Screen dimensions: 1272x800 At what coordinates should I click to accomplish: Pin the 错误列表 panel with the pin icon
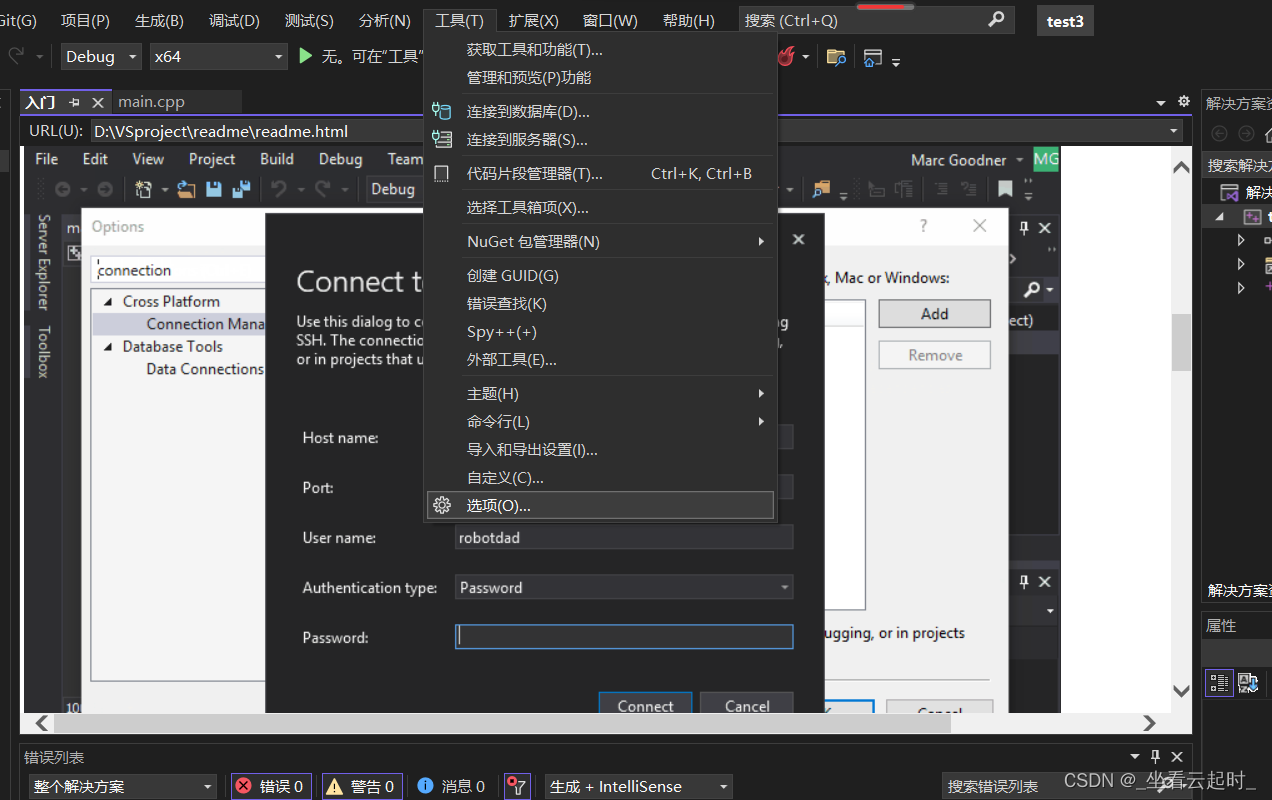point(1156,757)
